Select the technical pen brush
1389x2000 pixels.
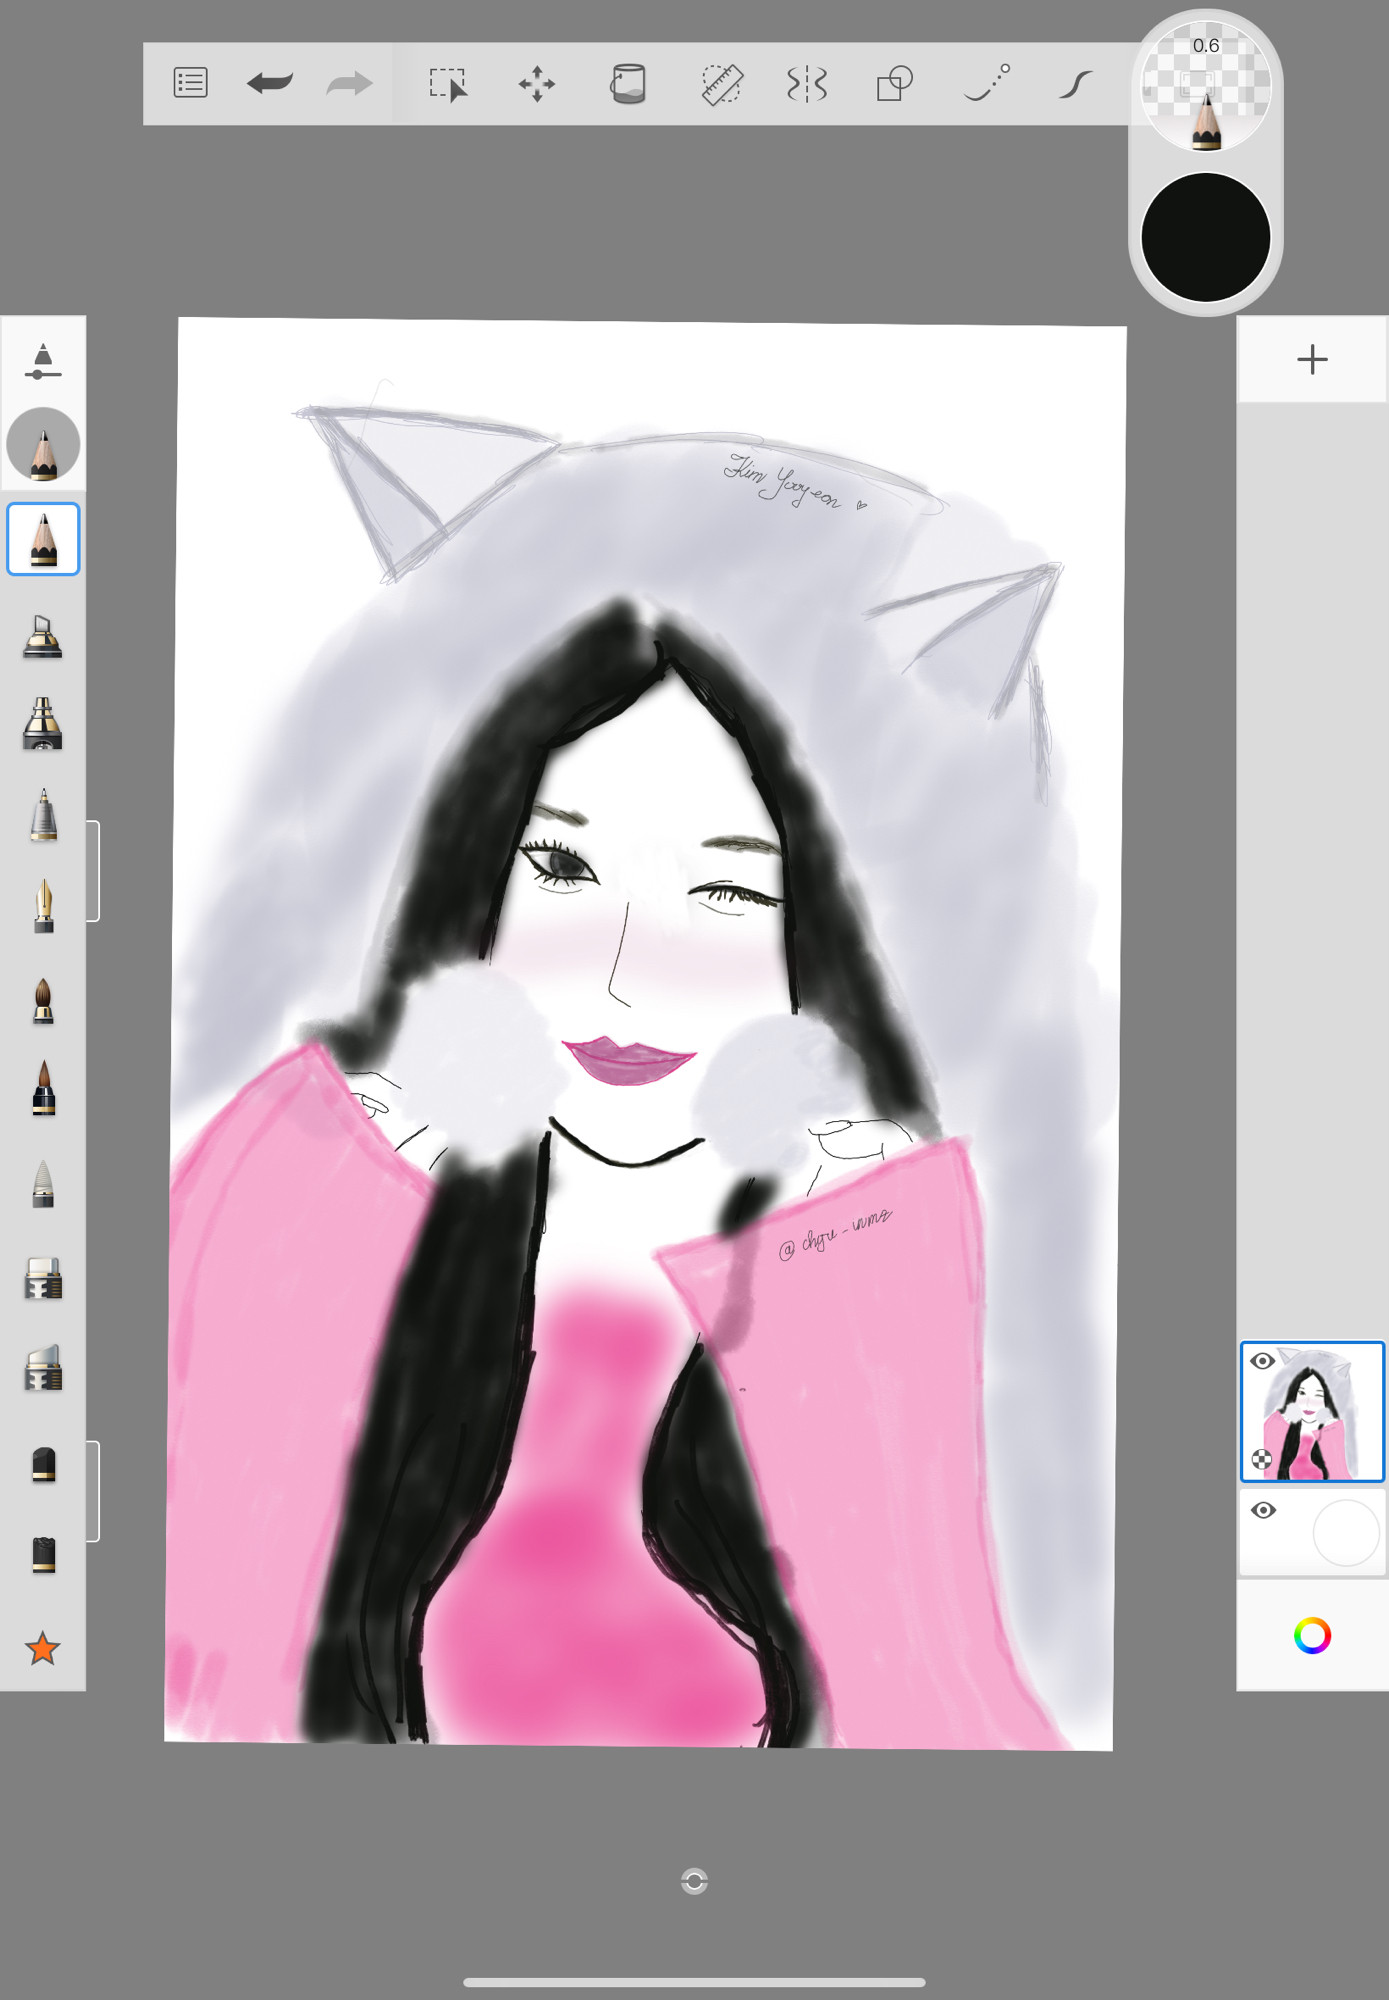coord(43,815)
